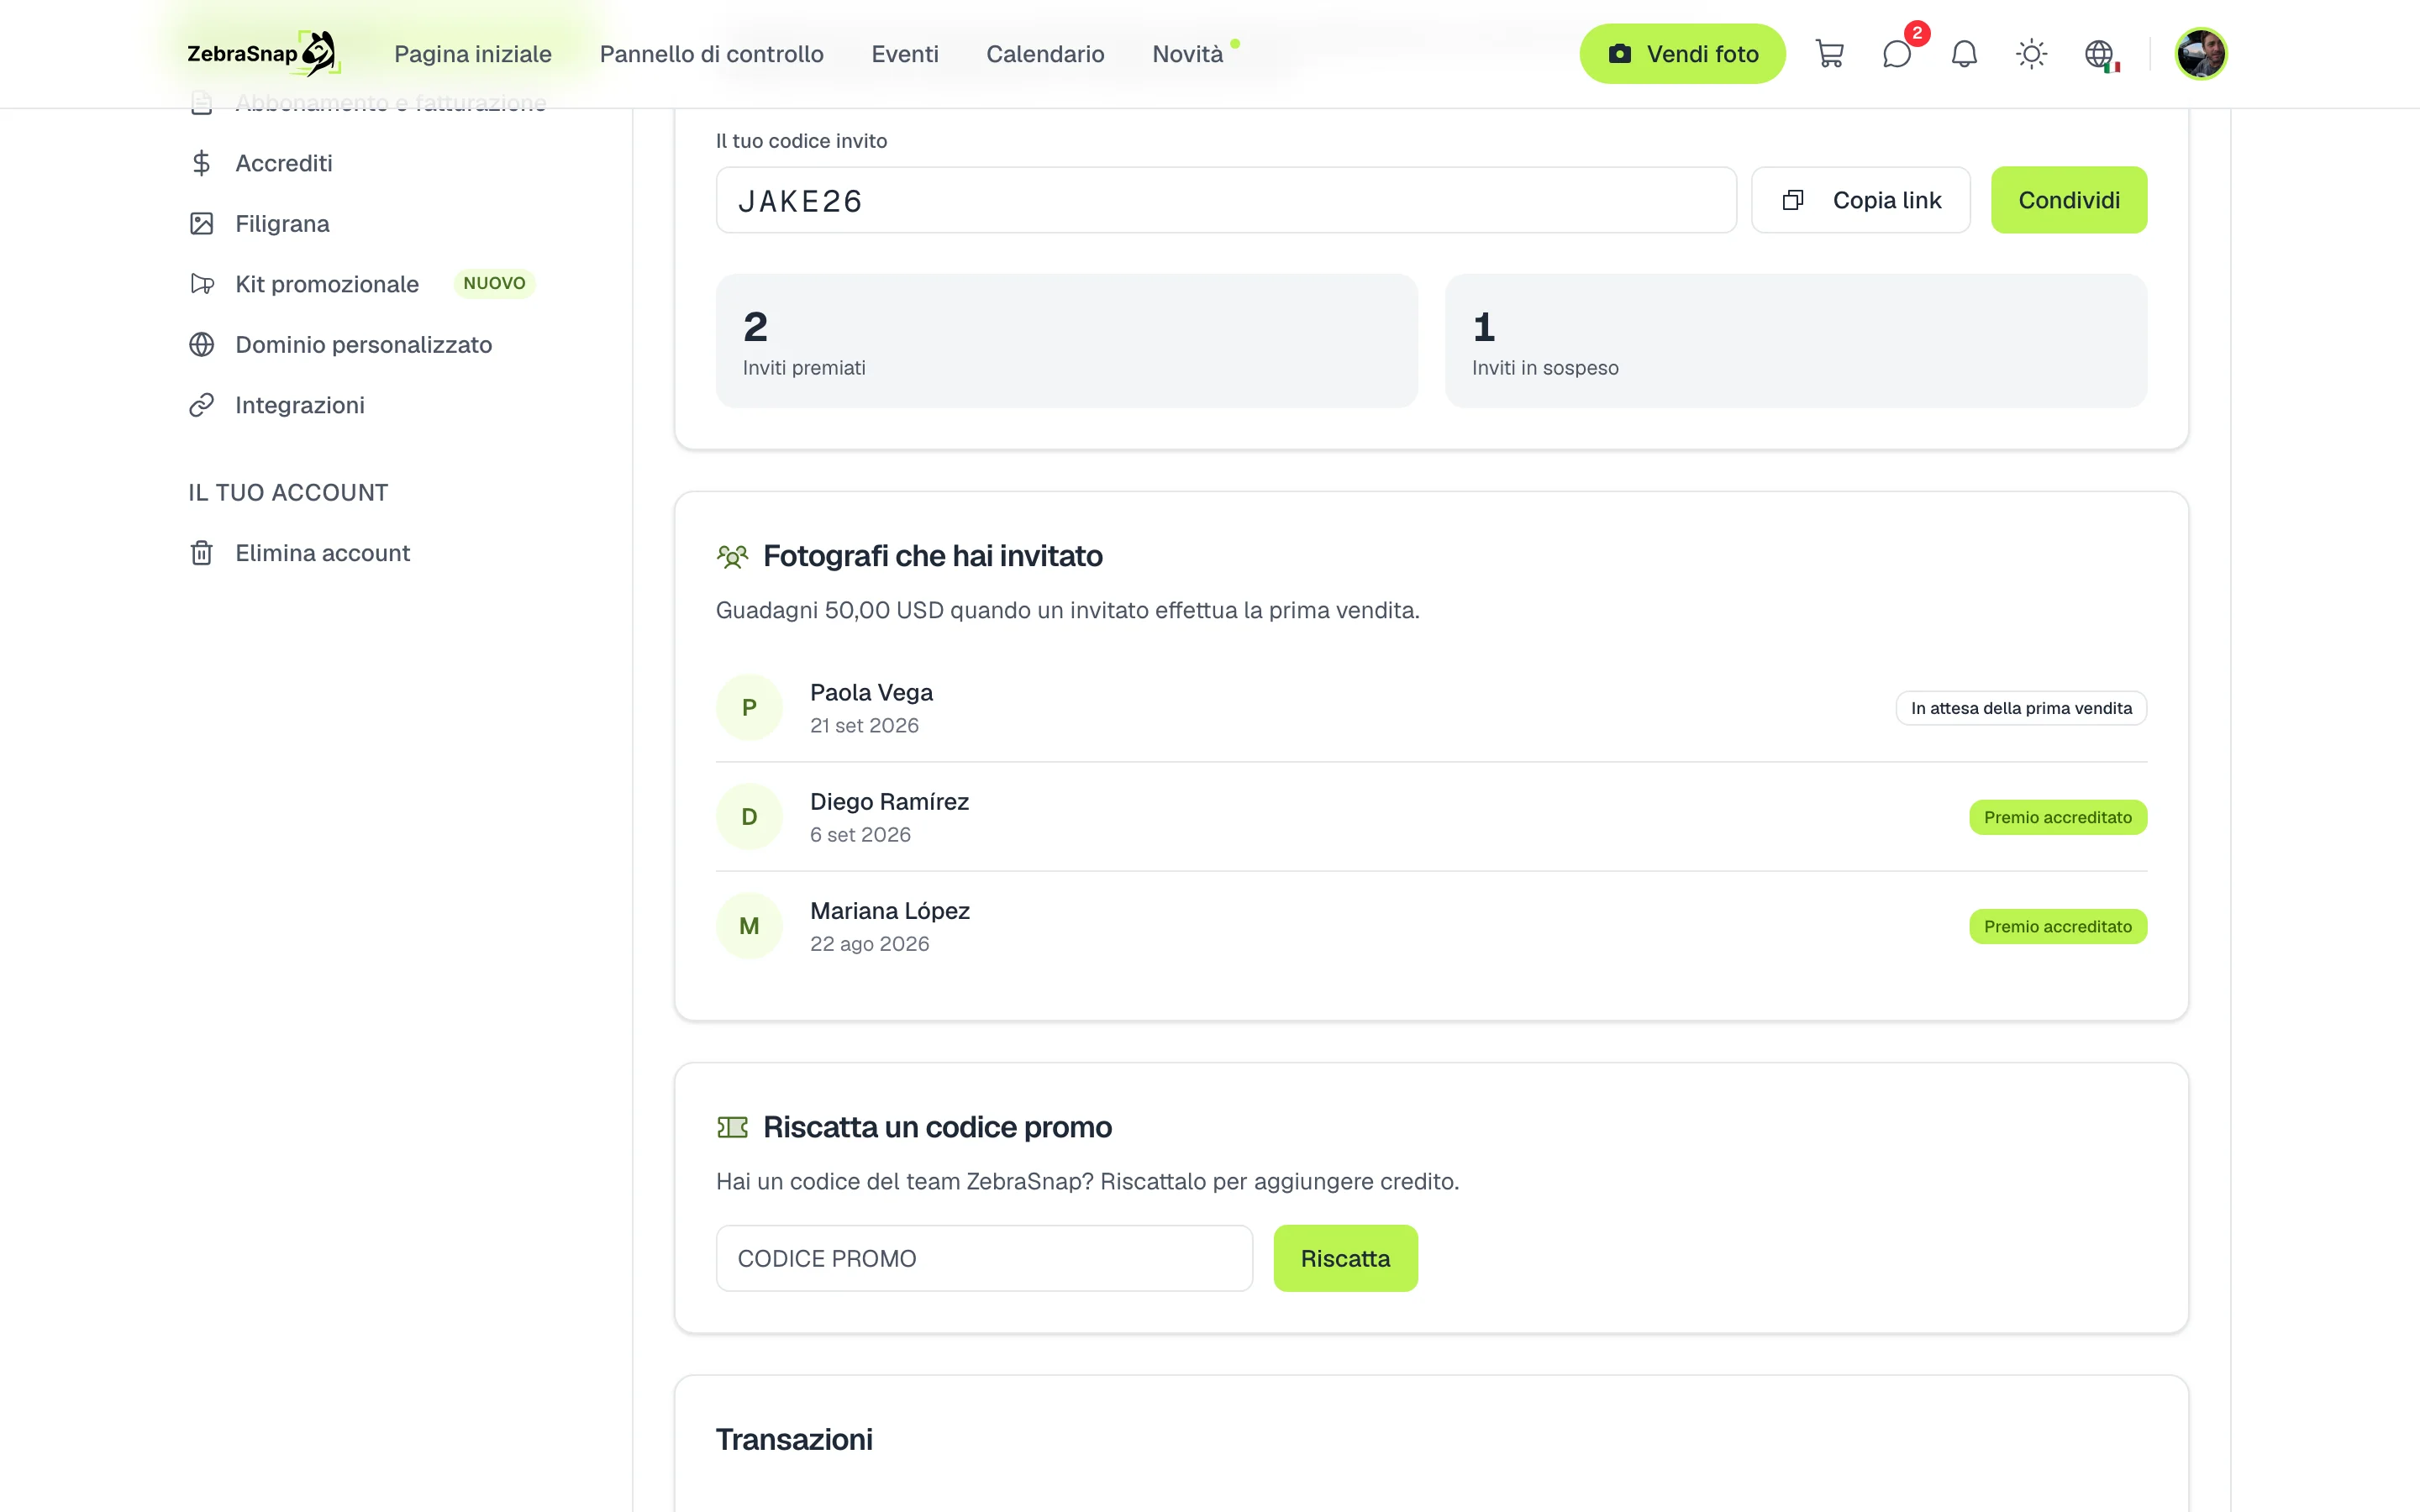Click the camera icon in Vendi foto
The image size is (2420, 1512).
[x=1619, y=54]
